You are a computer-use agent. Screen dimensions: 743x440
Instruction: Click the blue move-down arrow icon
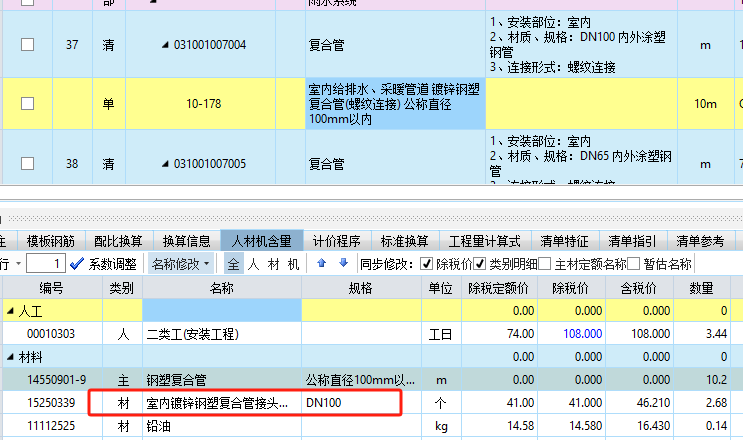point(344,263)
